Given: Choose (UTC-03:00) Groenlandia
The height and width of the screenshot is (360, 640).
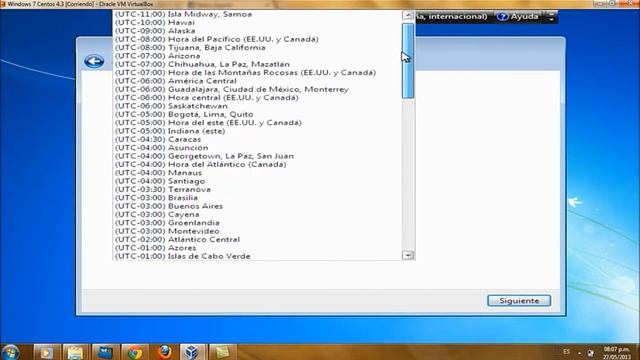Looking at the screenshot, I should tap(257, 223).
